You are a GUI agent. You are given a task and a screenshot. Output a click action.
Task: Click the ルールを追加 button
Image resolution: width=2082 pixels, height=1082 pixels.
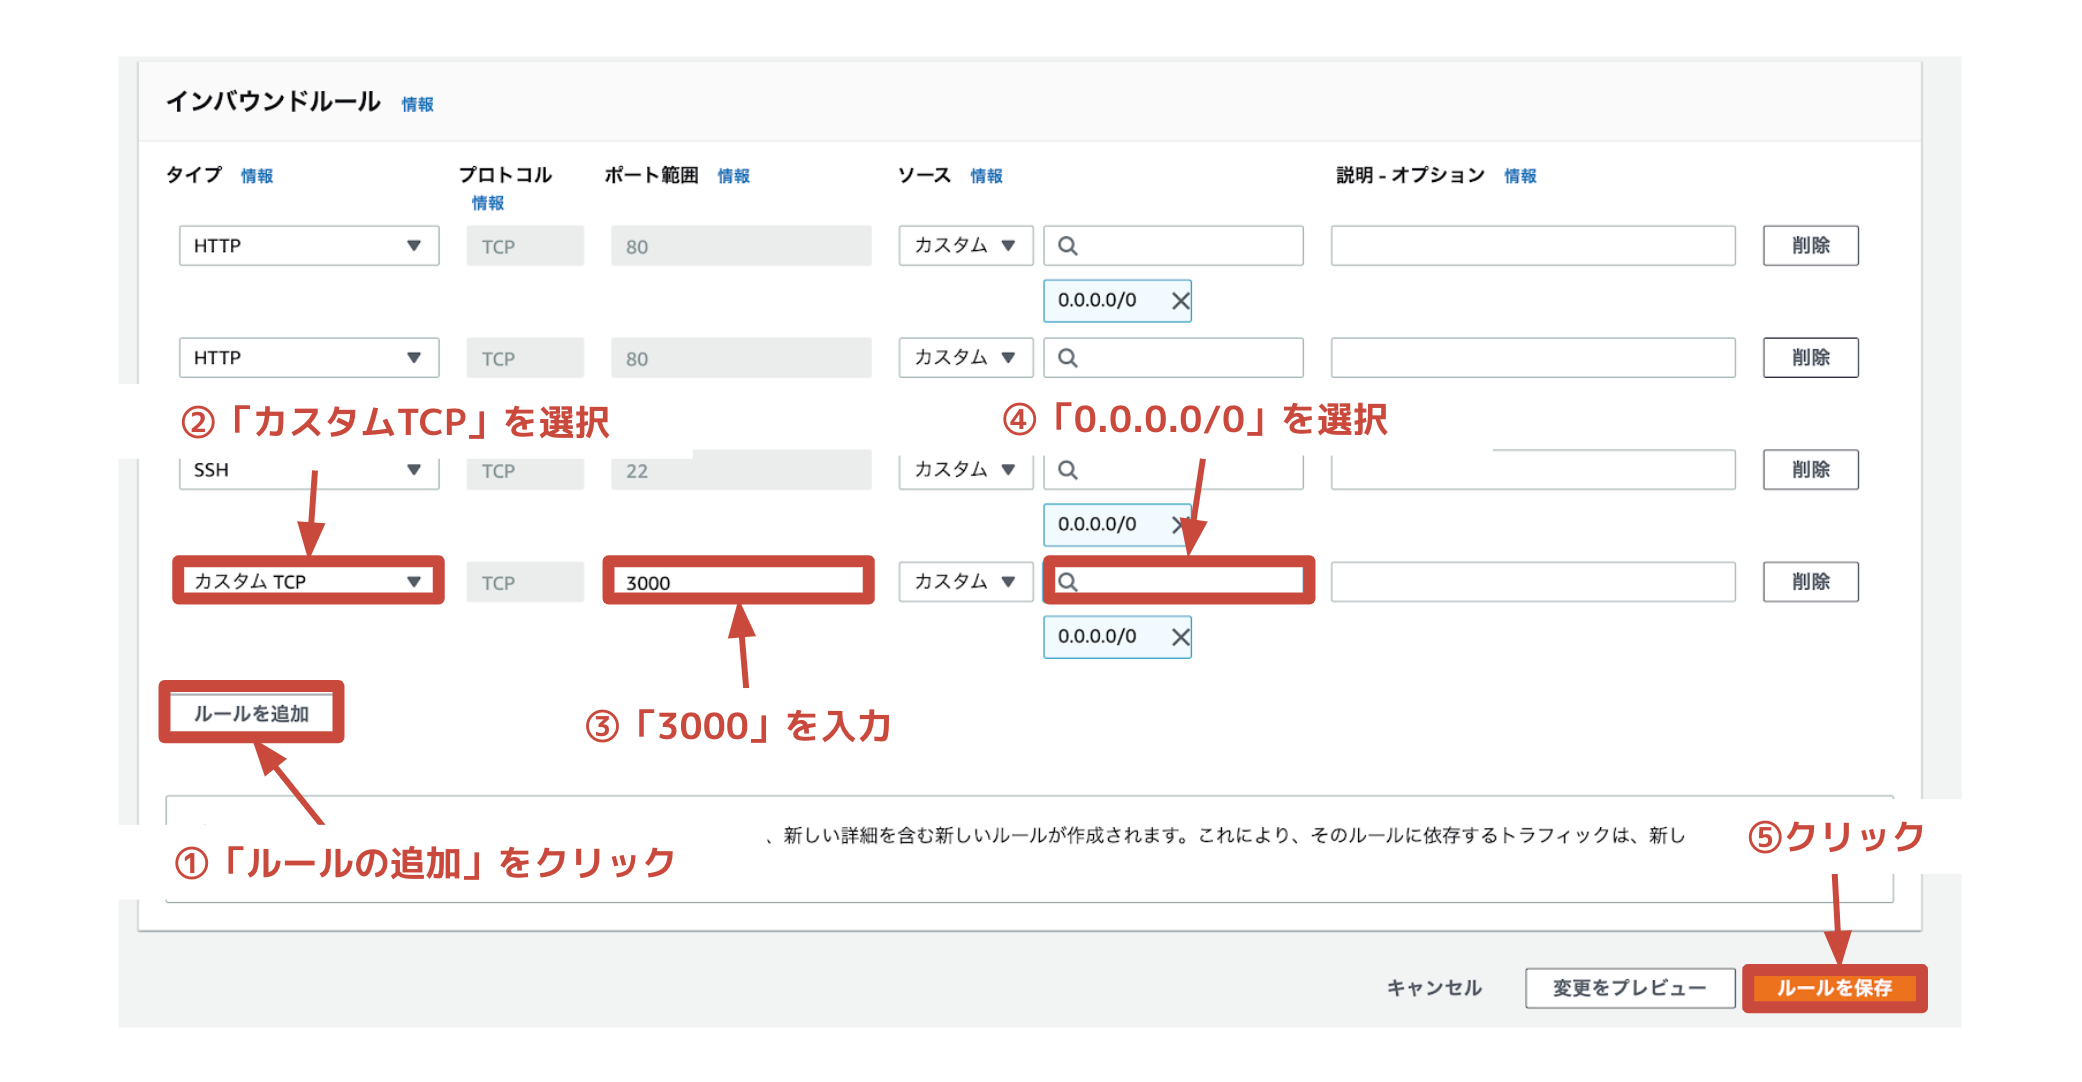coord(251,713)
